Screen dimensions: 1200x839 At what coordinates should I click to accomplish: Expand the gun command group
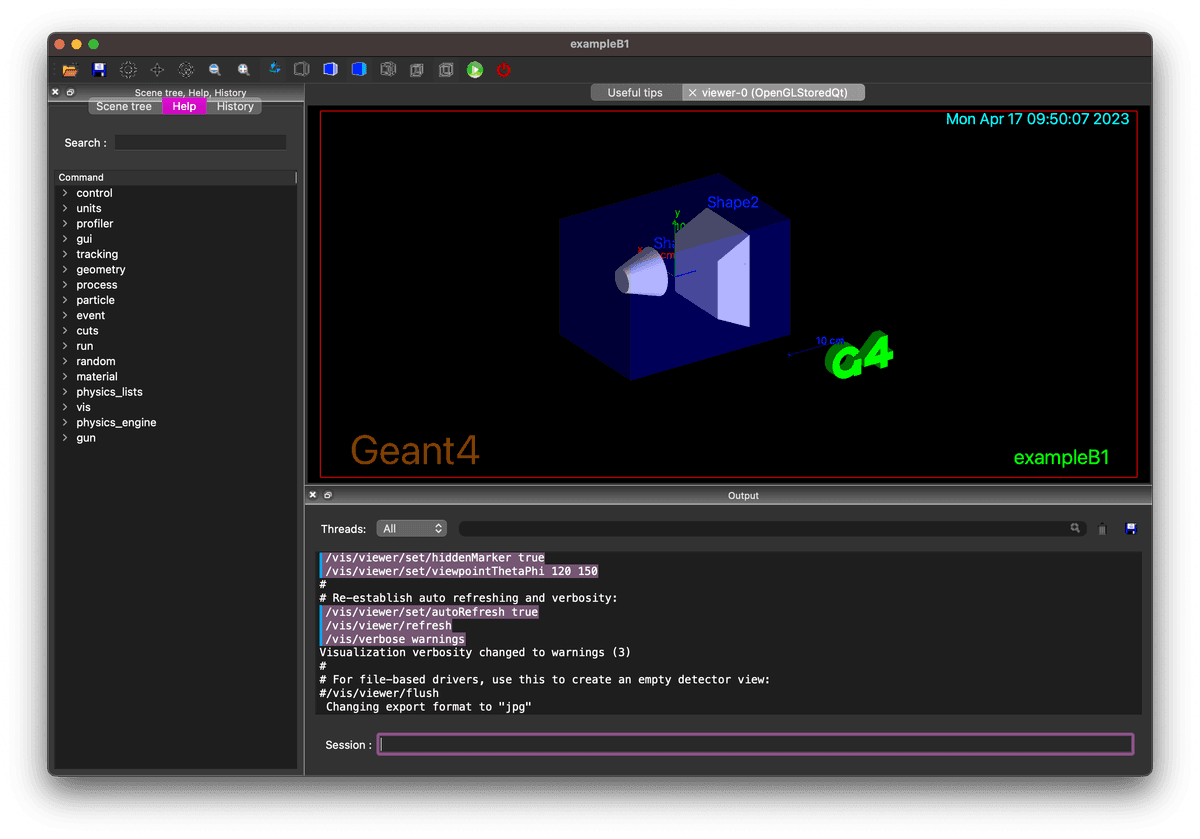65,438
